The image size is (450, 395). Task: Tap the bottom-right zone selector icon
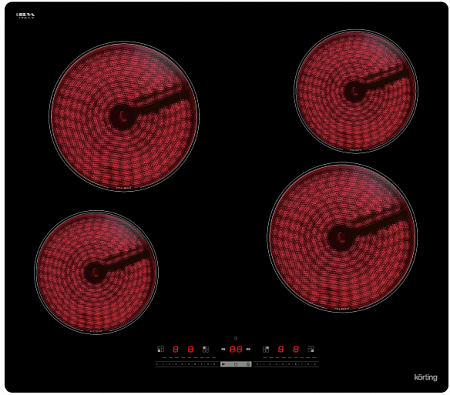(311, 349)
